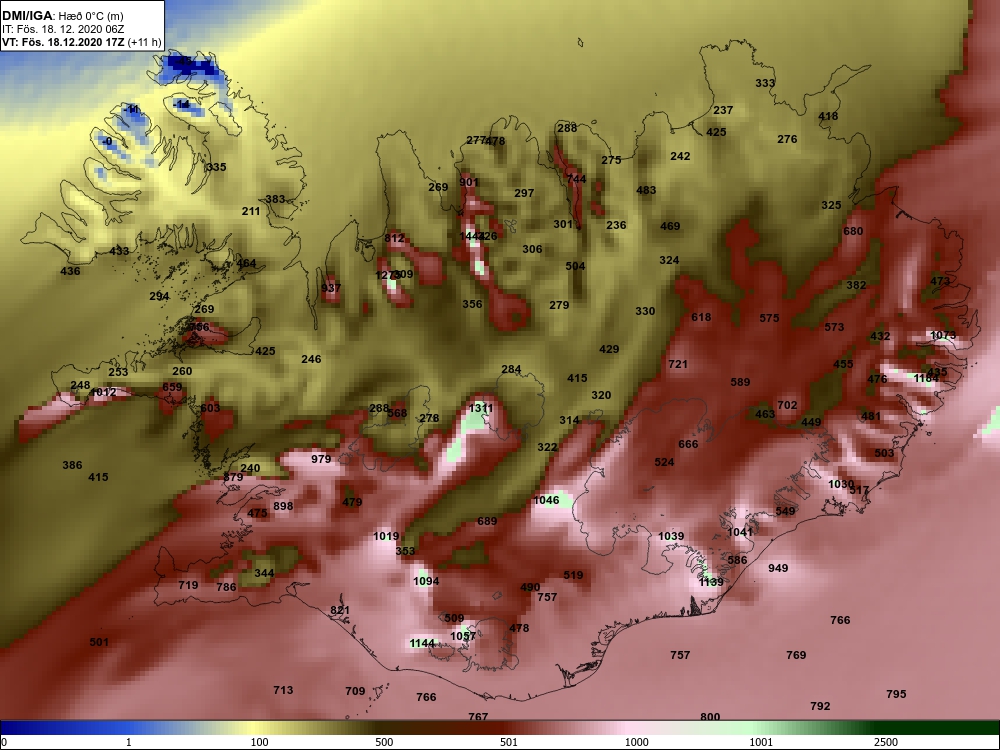Screen dimensions: 1000x750
Task: Click map value 1311 near the glacier
Action: pyautogui.click(x=481, y=408)
